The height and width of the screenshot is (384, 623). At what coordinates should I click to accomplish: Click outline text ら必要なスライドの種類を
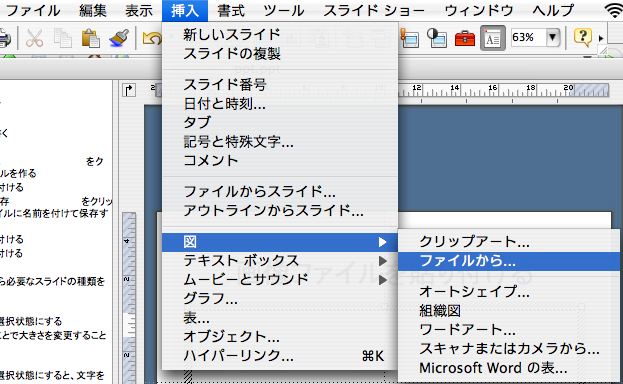tap(52, 282)
